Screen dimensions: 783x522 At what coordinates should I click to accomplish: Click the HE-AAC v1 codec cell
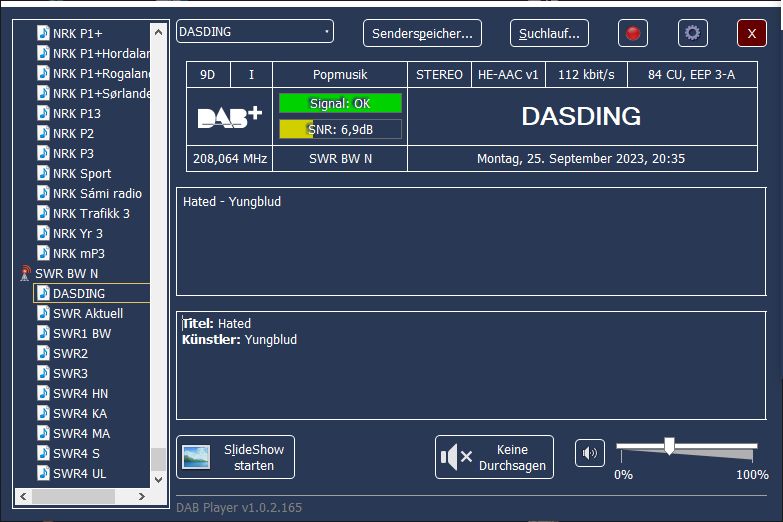click(x=508, y=75)
